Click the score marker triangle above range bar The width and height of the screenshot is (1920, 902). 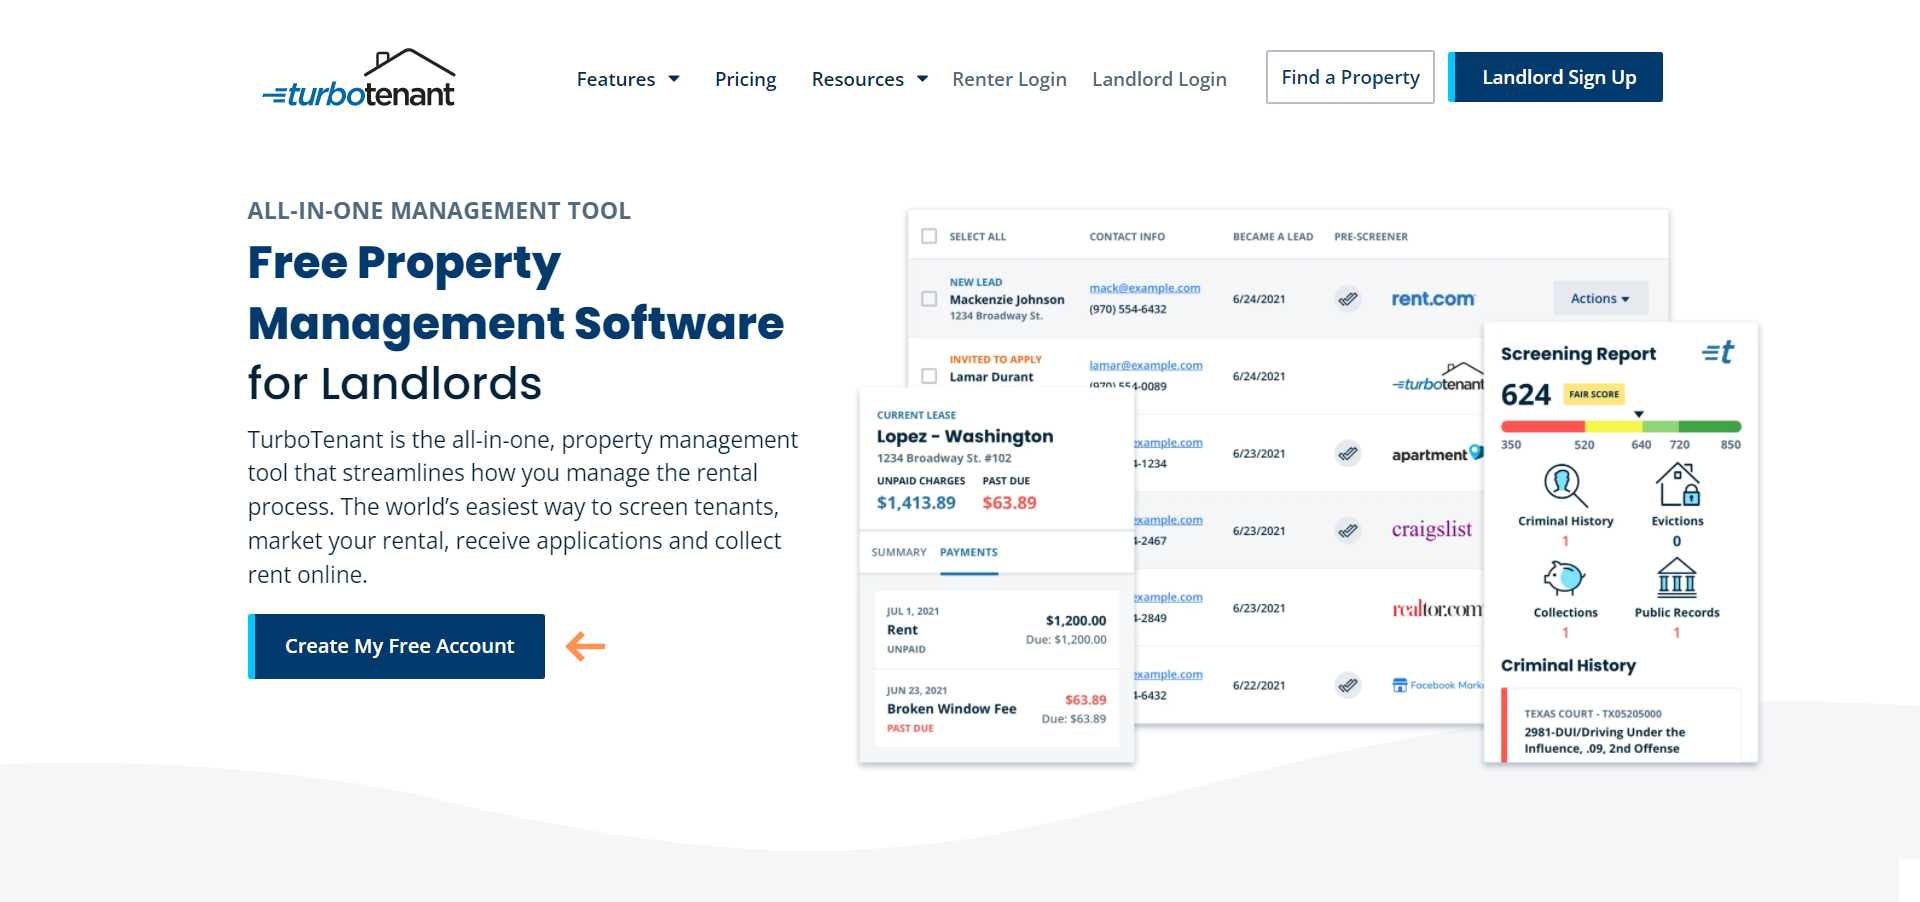pos(1639,414)
